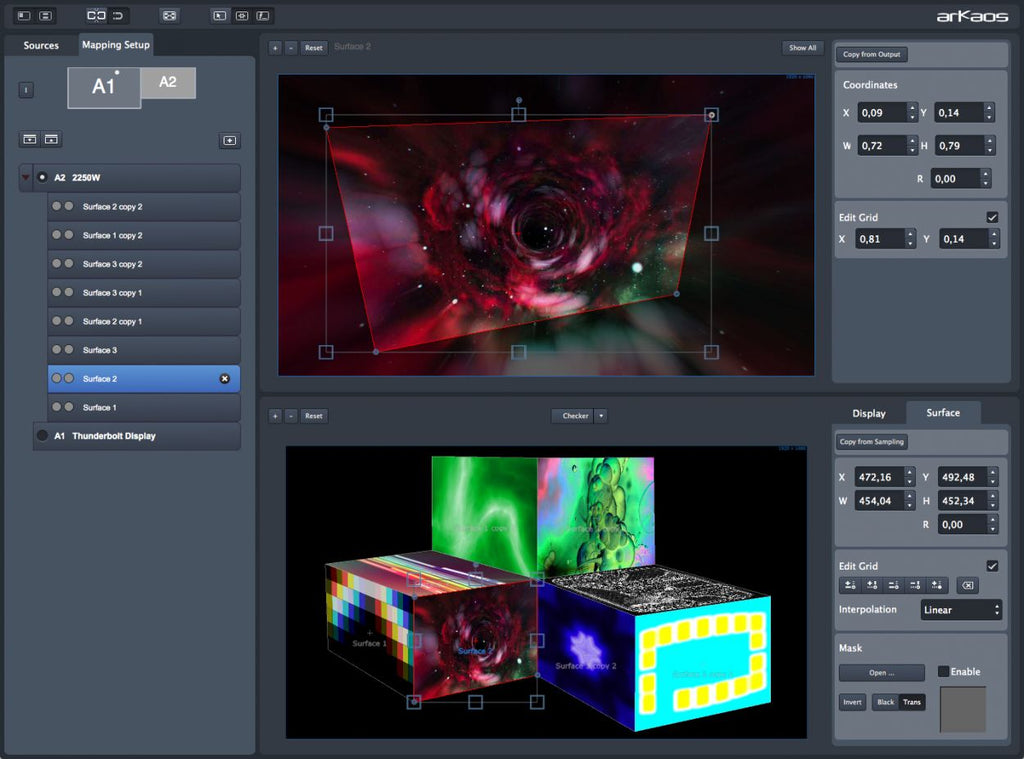Toggle Edit Grid checkbox in Coordinates panel
This screenshot has height=759, width=1024.
click(992, 217)
